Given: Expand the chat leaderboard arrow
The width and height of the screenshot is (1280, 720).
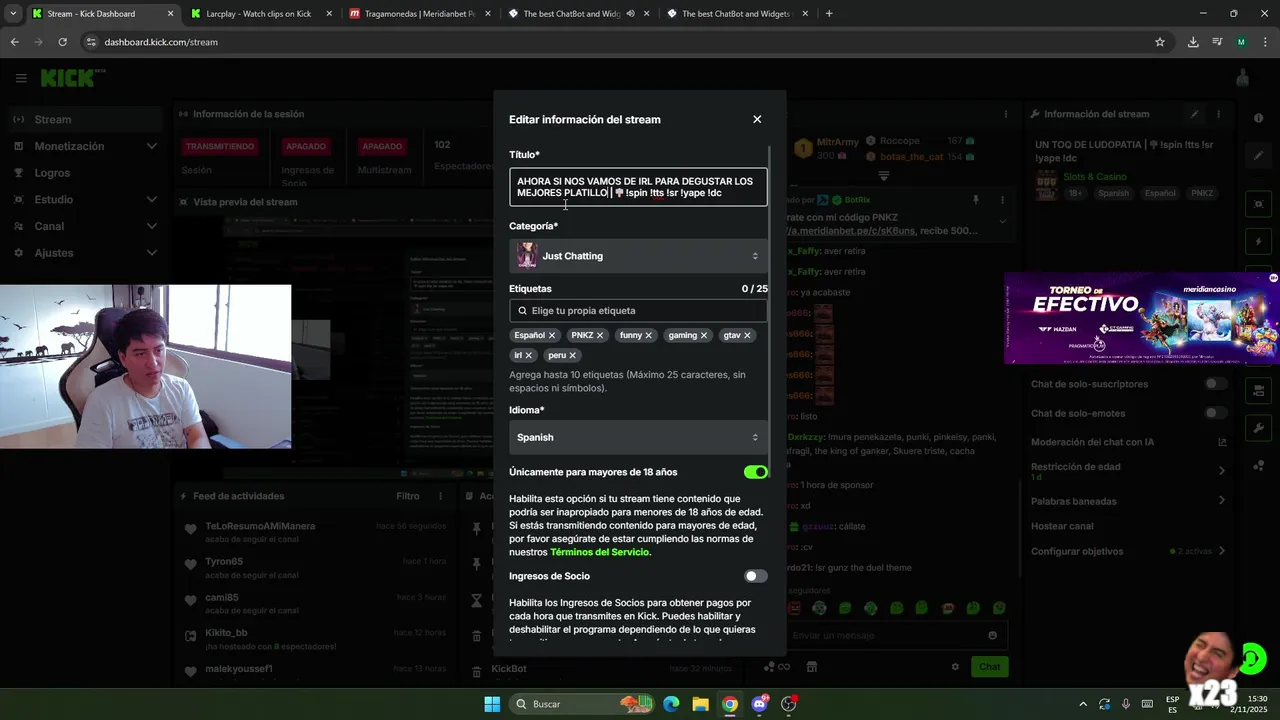Looking at the screenshot, I should click(x=884, y=175).
